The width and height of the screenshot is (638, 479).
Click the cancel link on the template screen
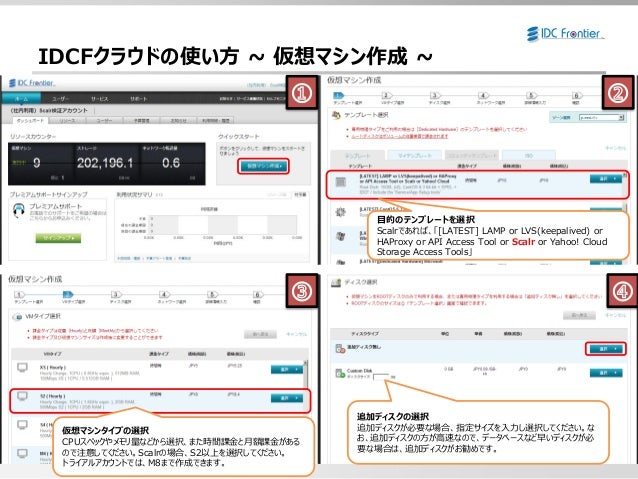pos(615,148)
